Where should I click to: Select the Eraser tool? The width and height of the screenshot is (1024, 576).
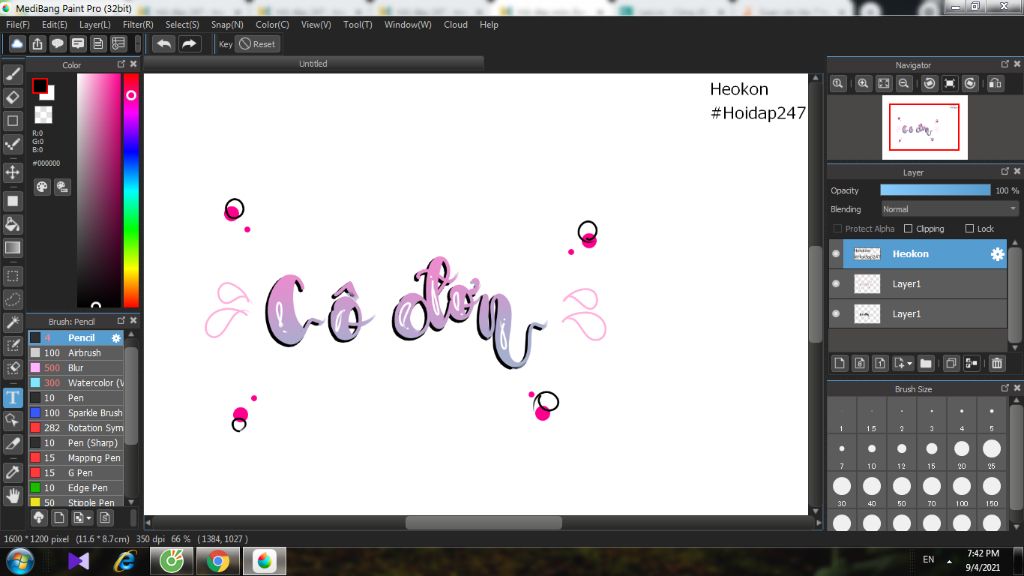coord(12,97)
